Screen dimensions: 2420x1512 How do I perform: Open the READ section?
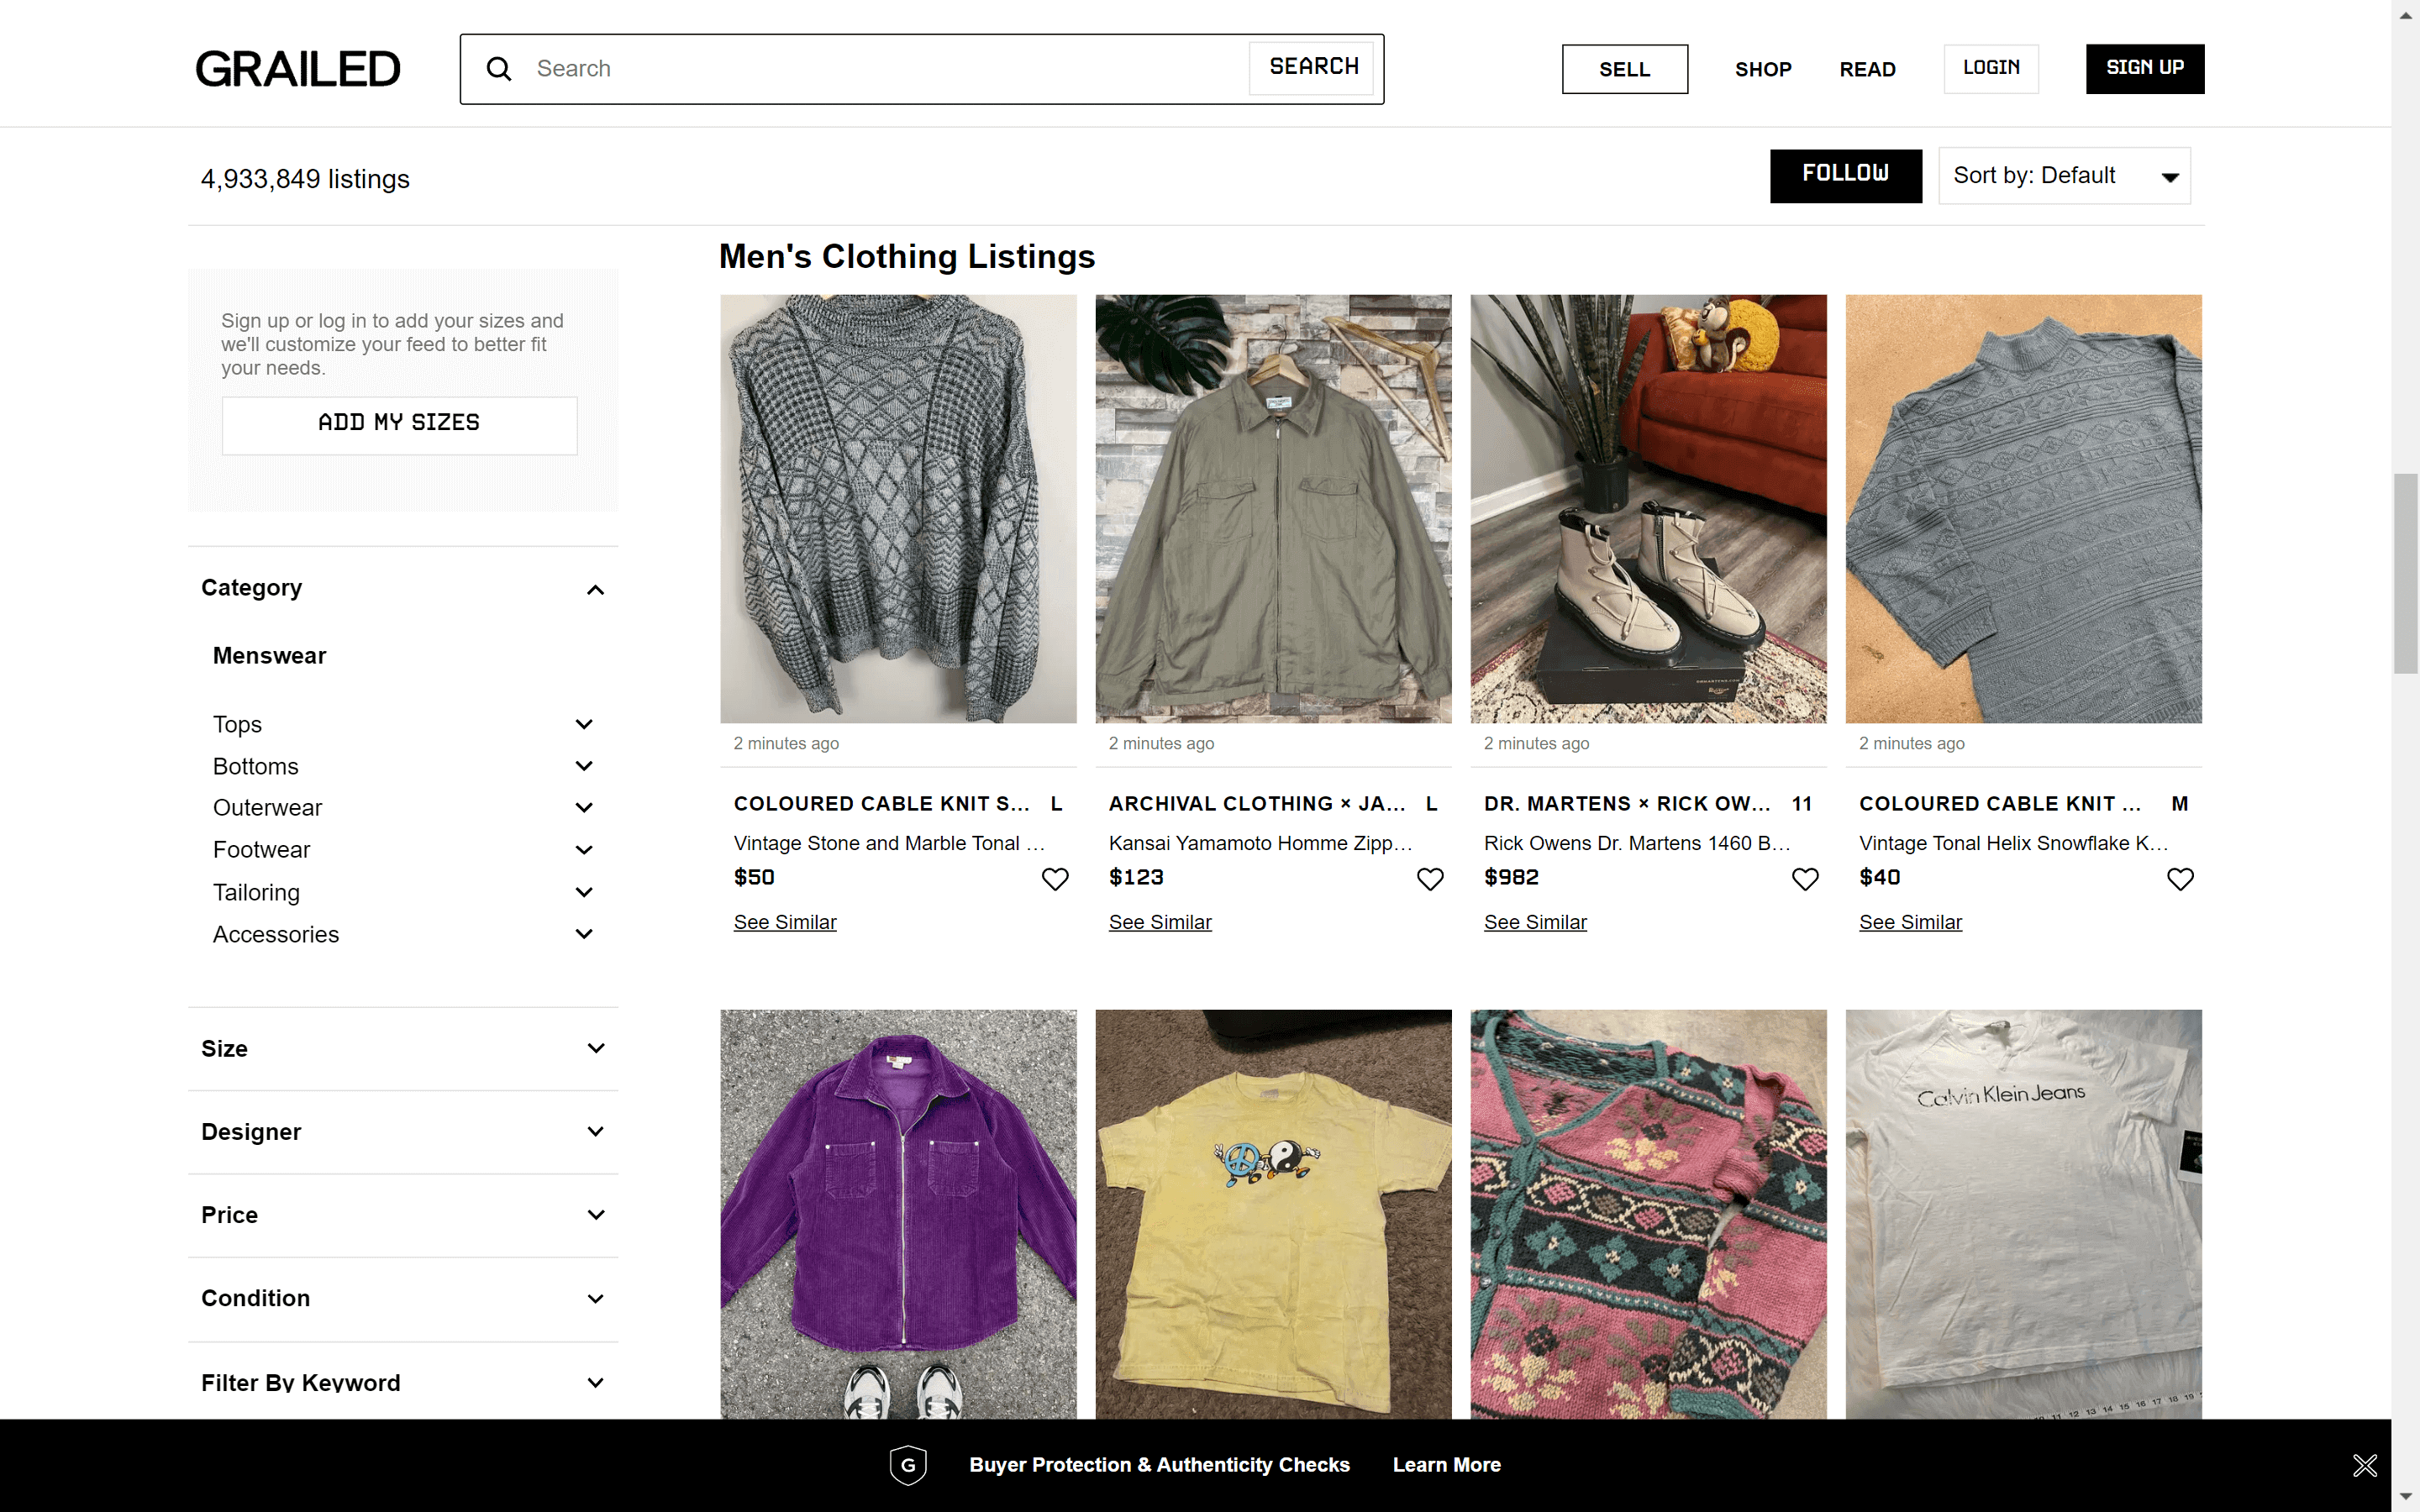[x=1866, y=69]
